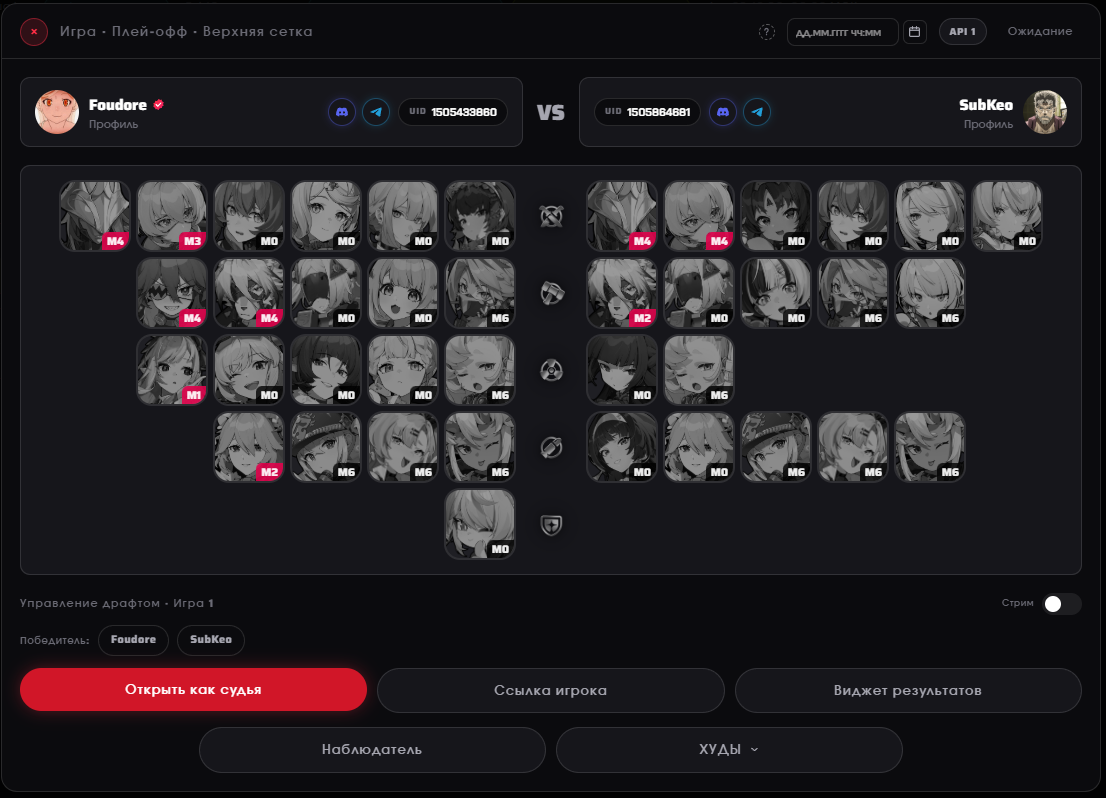Screen dimensions: 1106x798
Task: Select Foudore's only M1 character portrait
Action: coord(172,370)
